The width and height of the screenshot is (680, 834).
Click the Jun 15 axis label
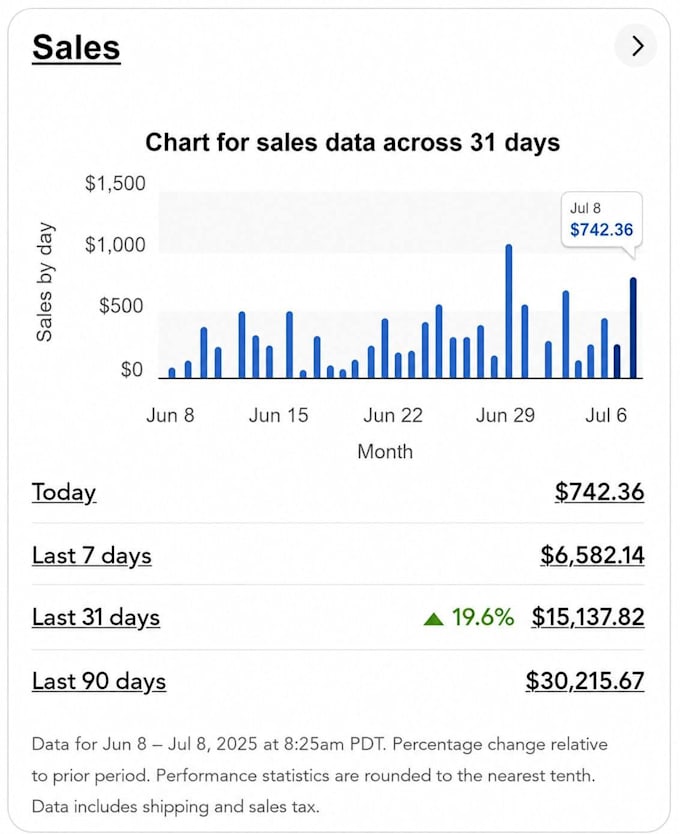click(278, 415)
